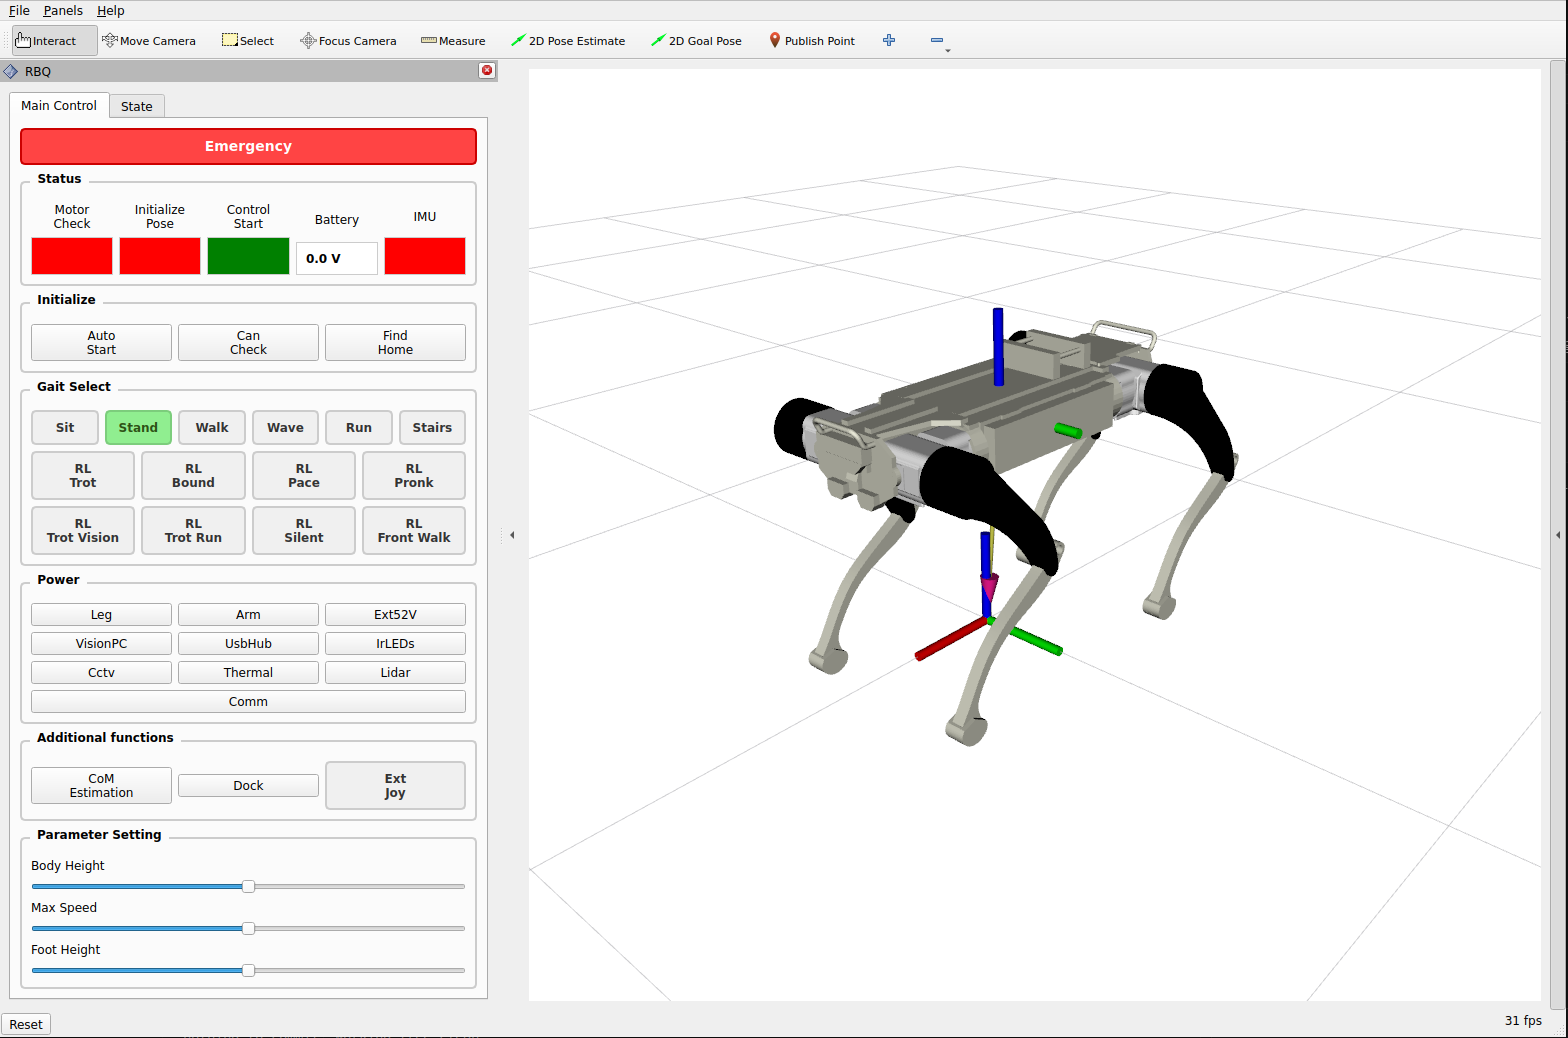Image resolution: width=1568 pixels, height=1038 pixels.
Task: Select the 2D Pose Estimate tool
Action: tap(568, 41)
